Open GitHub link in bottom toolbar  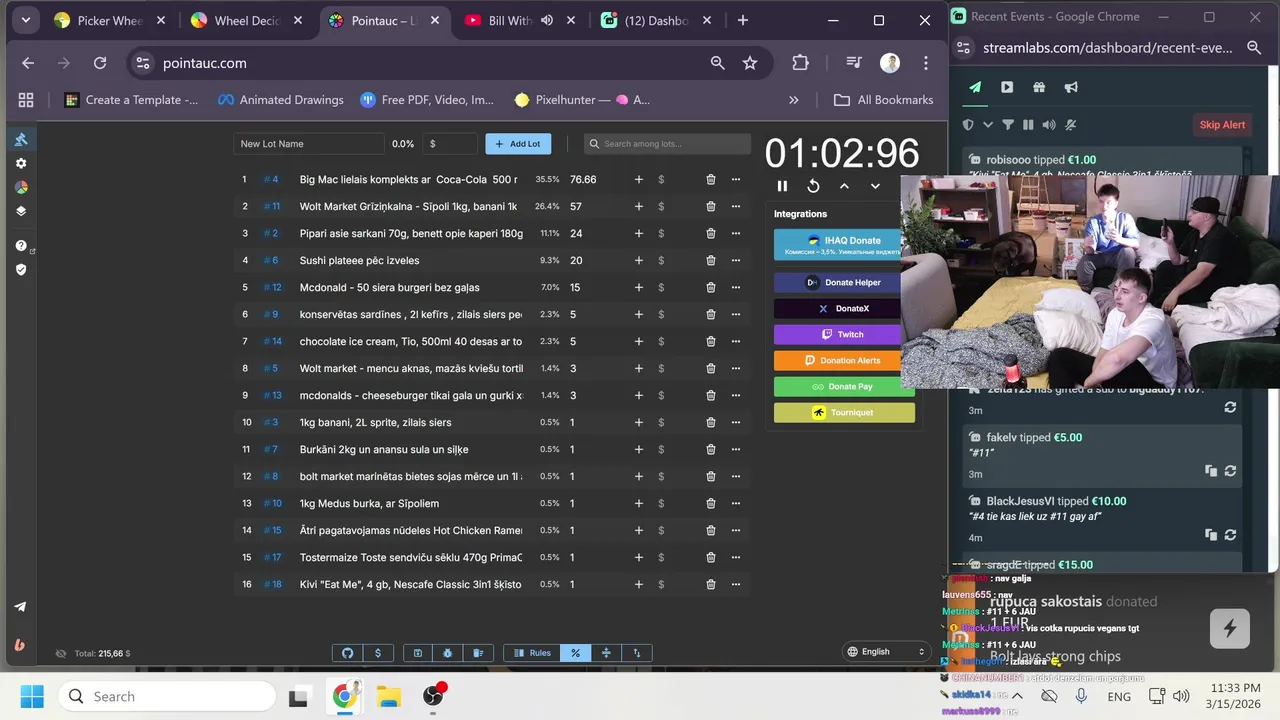click(x=348, y=653)
